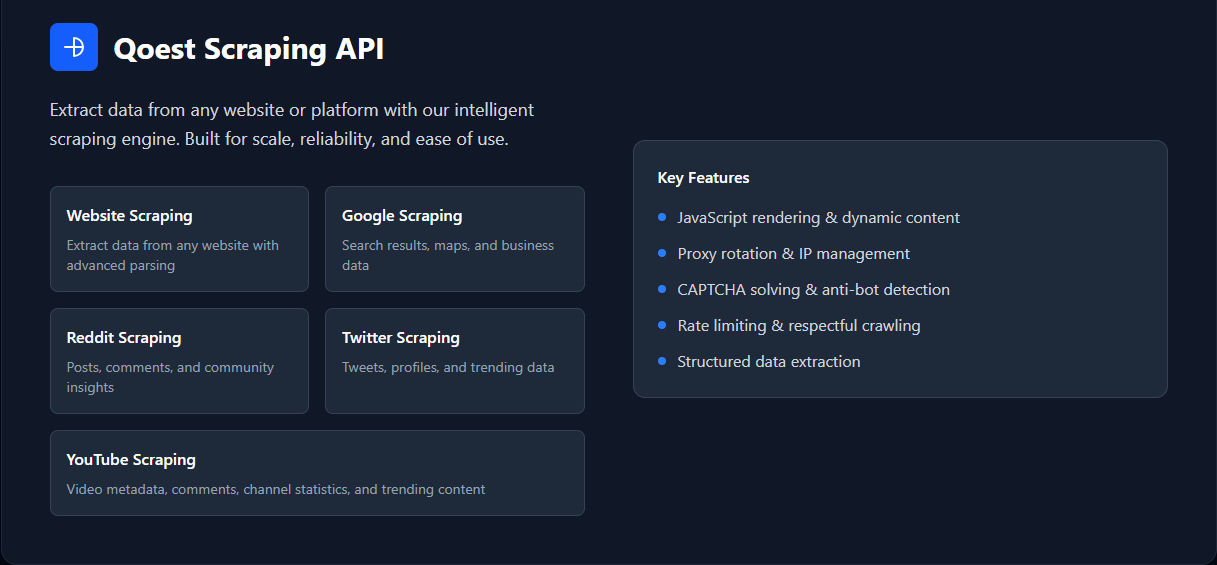Open the Google Scraping card
This screenshot has height=565, width=1217.
point(455,239)
